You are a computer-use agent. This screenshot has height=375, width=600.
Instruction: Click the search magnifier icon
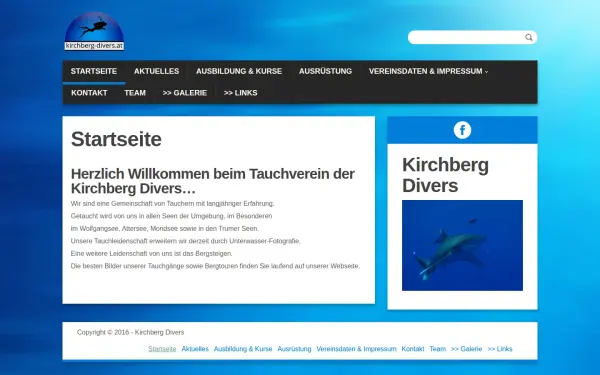click(x=529, y=38)
